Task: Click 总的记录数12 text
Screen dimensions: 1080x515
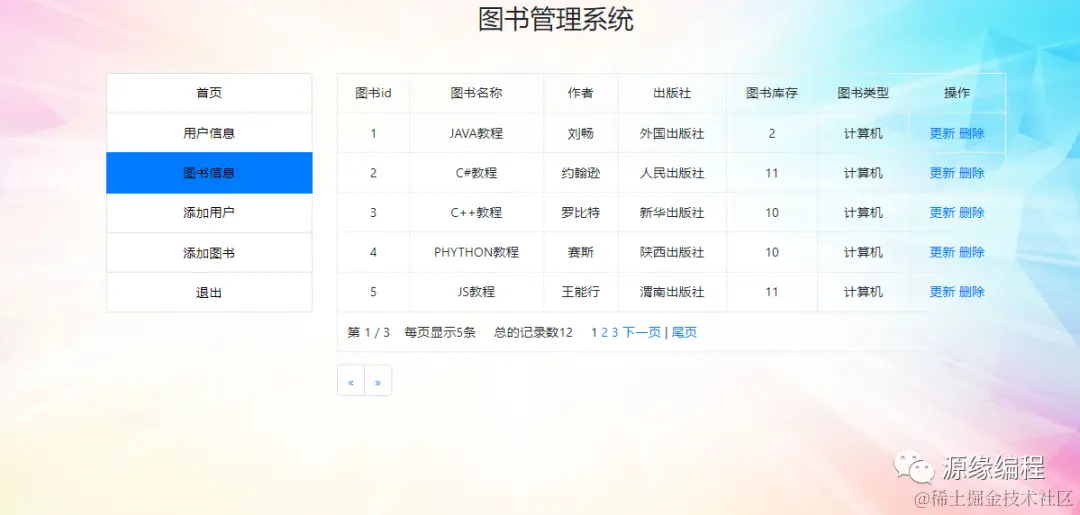Action: tap(533, 333)
